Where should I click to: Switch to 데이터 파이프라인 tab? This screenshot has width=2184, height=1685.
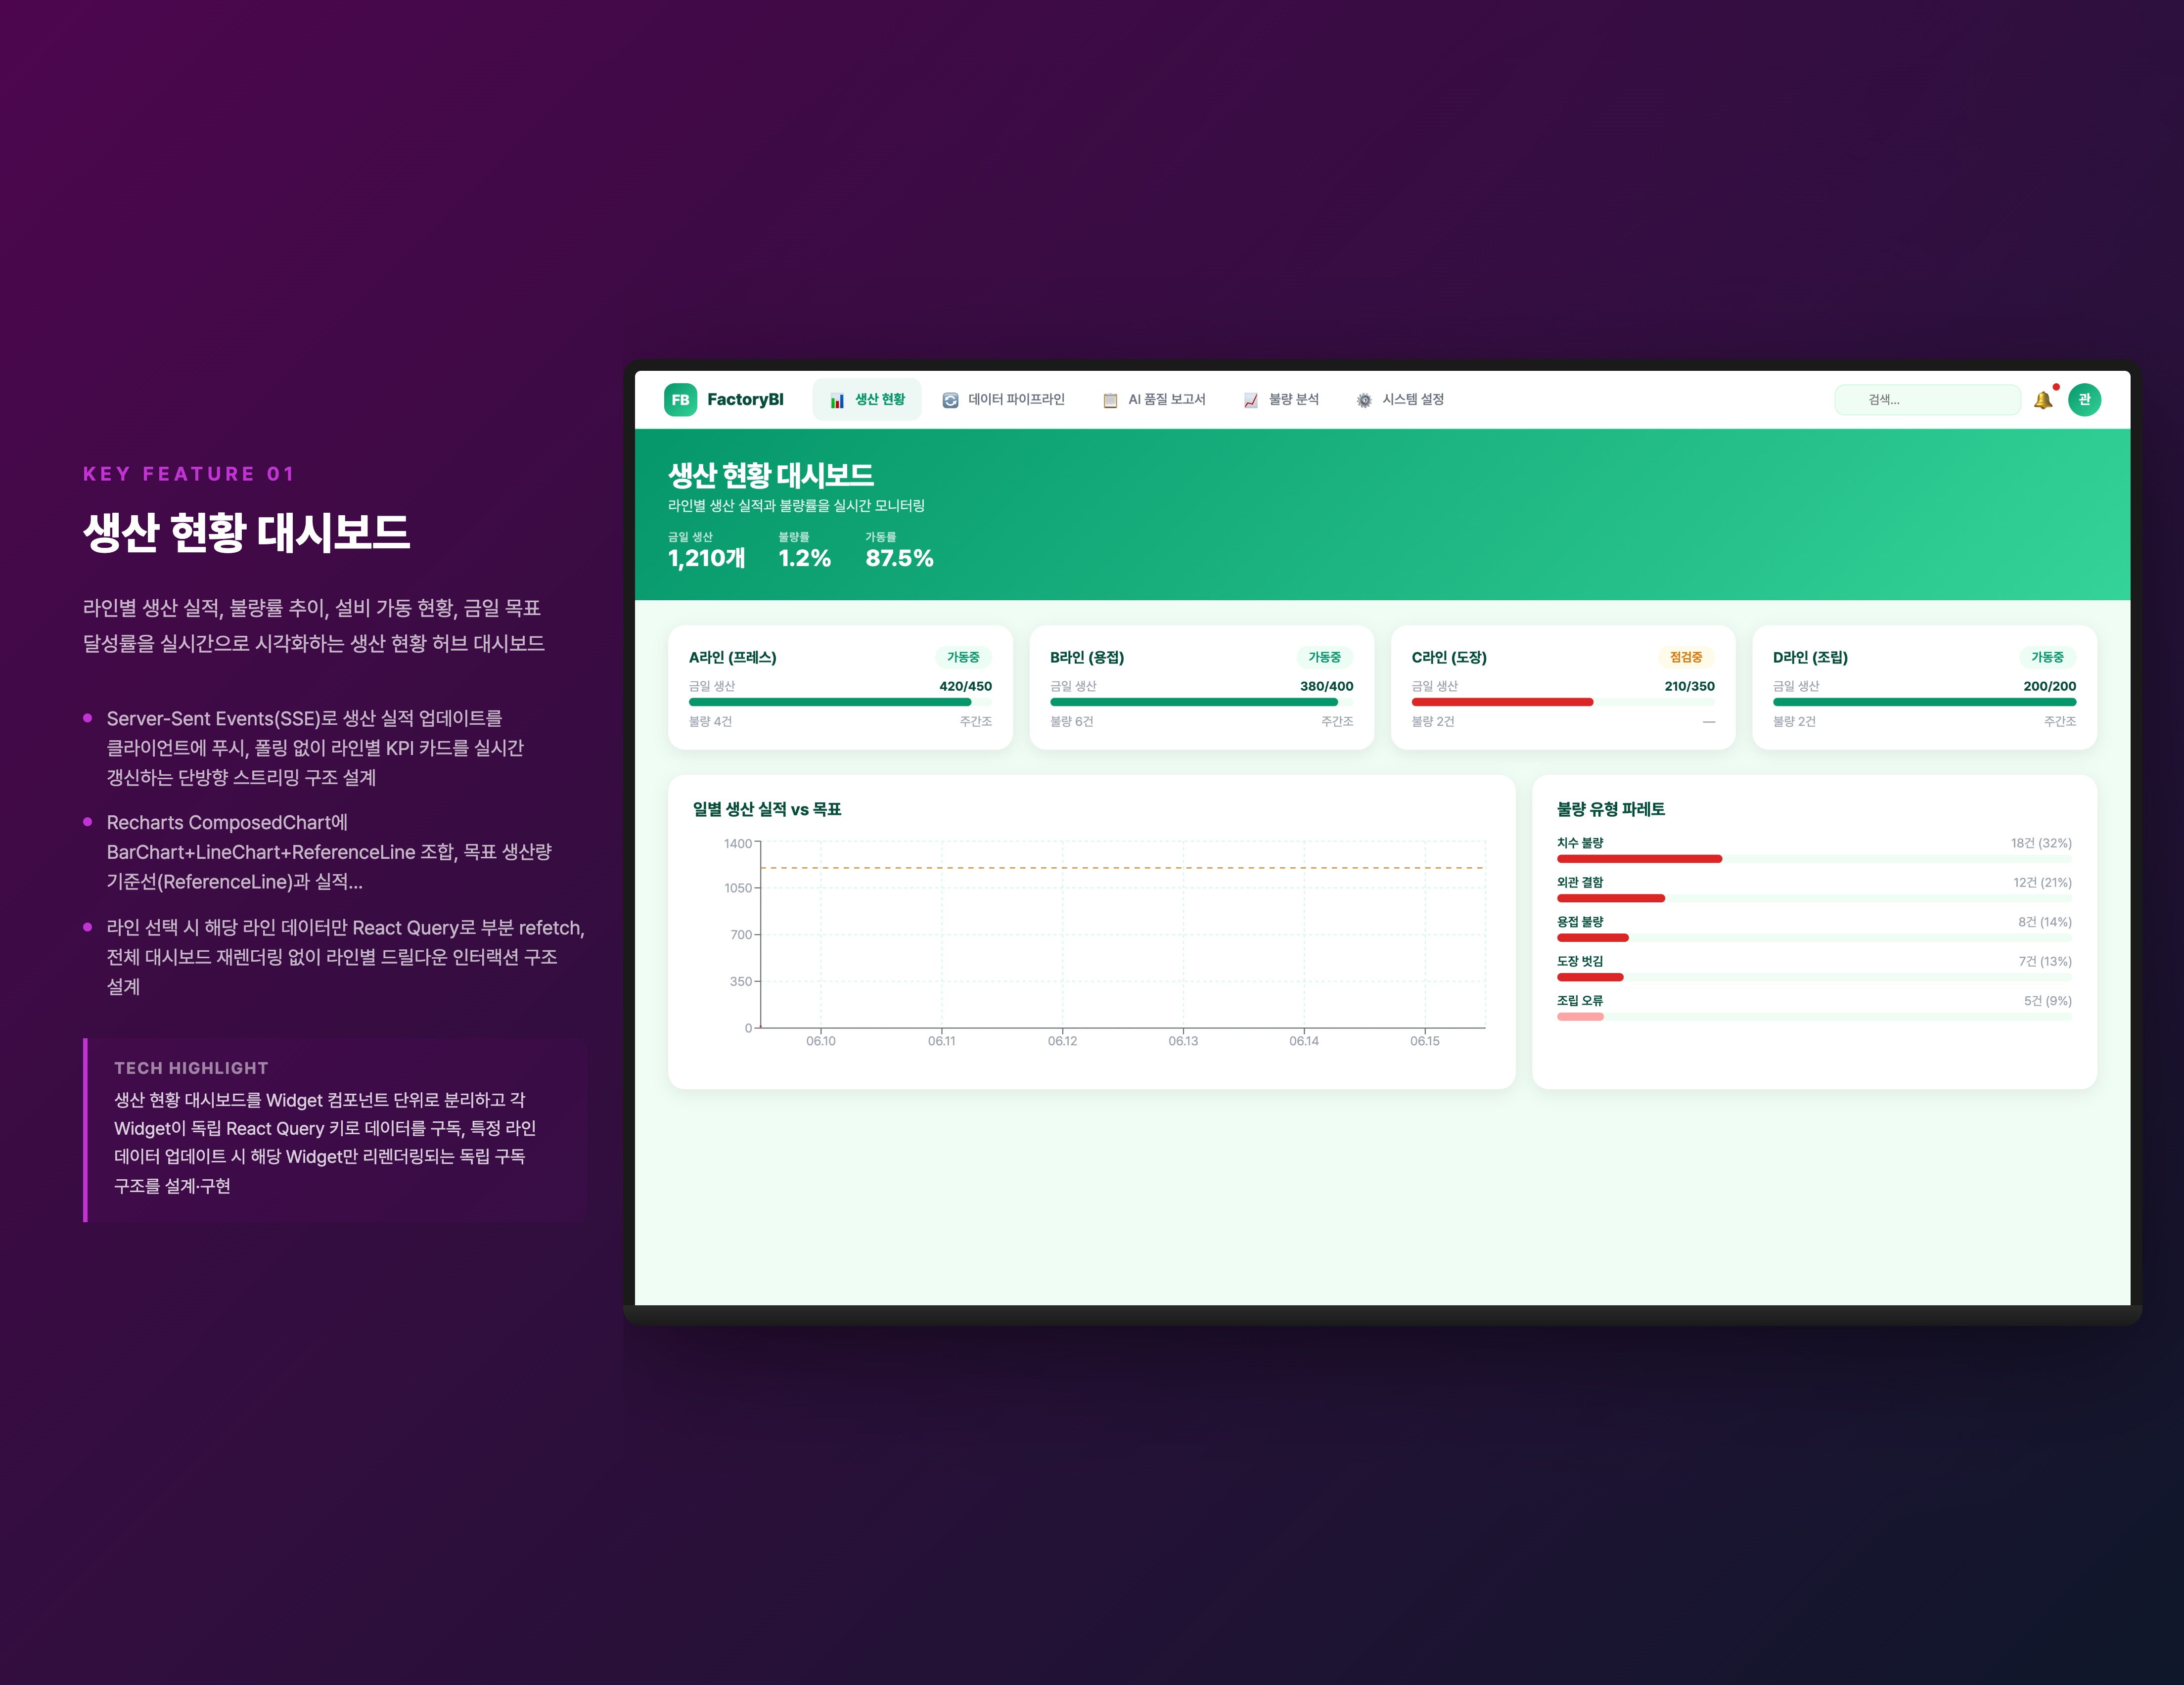pos(1016,400)
